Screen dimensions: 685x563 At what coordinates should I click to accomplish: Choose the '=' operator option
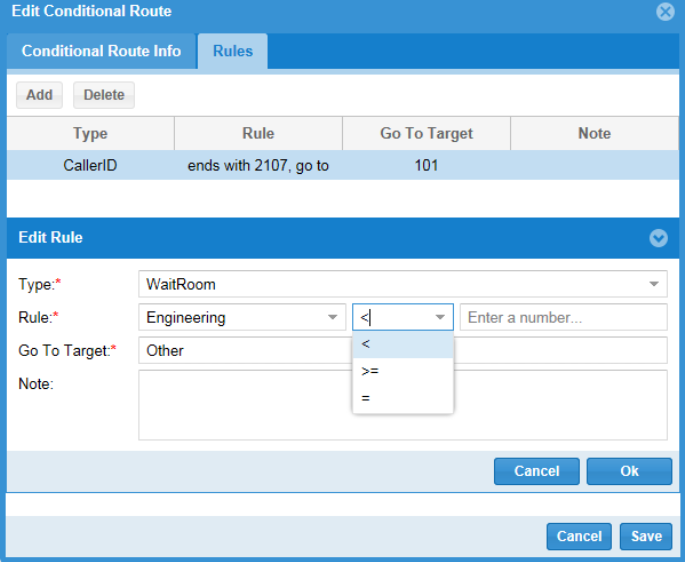point(403,398)
